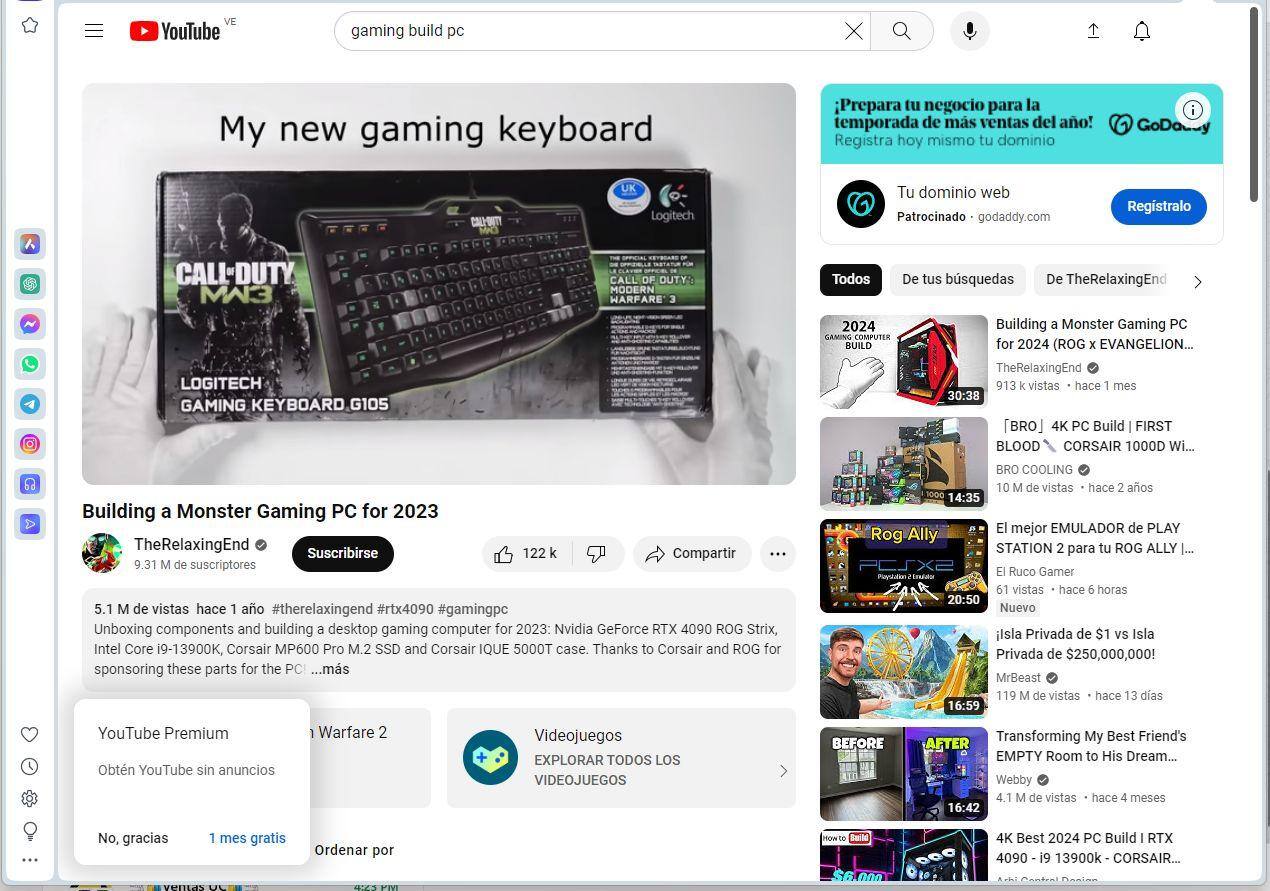Click the voice search microphone icon
The image size is (1270, 891).
tap(969, 31)
